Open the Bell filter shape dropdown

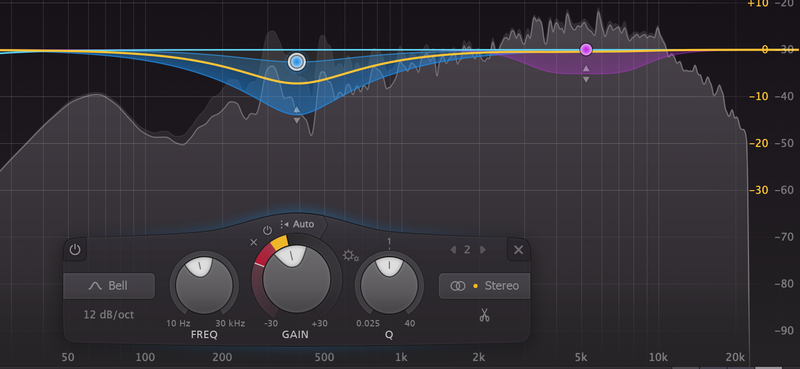[x=109, y=286]
